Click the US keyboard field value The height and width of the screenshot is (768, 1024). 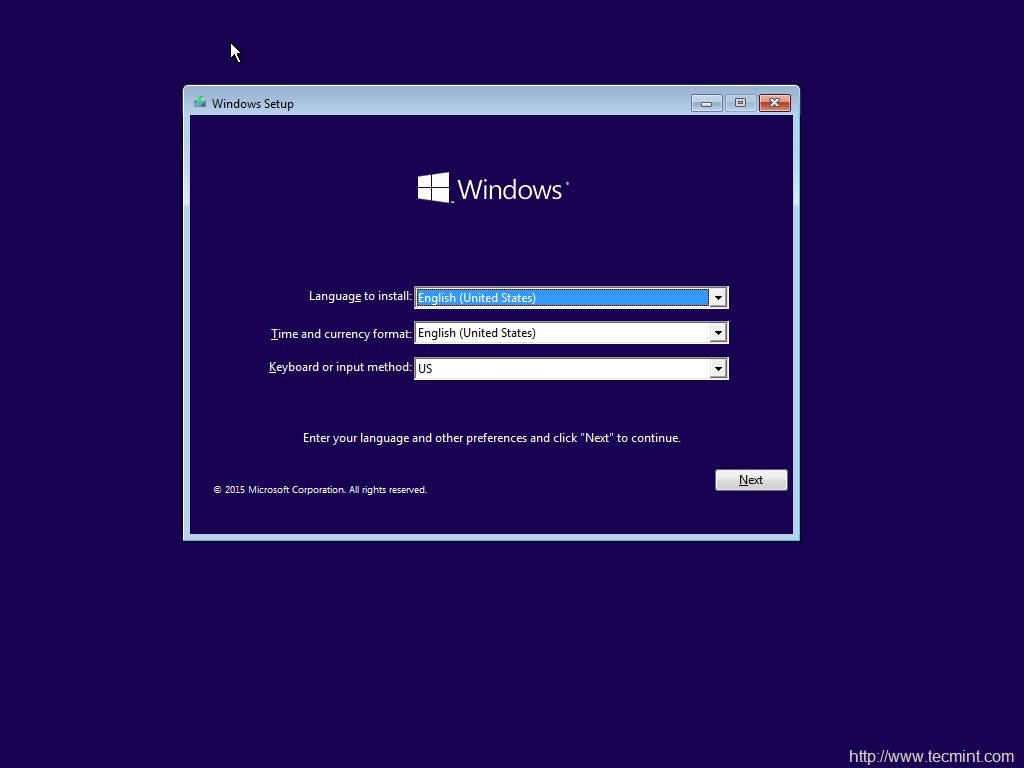(x=425, y=368)
